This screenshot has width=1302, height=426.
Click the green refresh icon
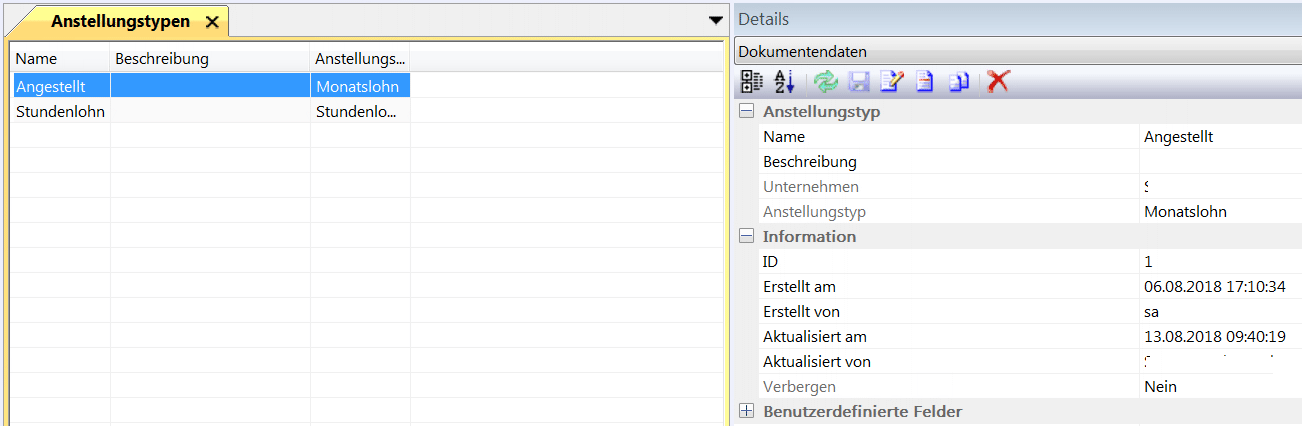point(826,82)
